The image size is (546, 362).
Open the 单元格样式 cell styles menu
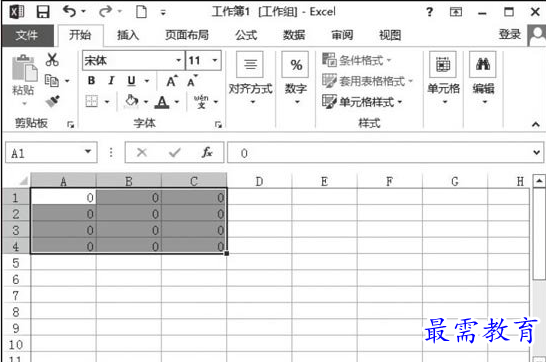click(x=362, y=102)
